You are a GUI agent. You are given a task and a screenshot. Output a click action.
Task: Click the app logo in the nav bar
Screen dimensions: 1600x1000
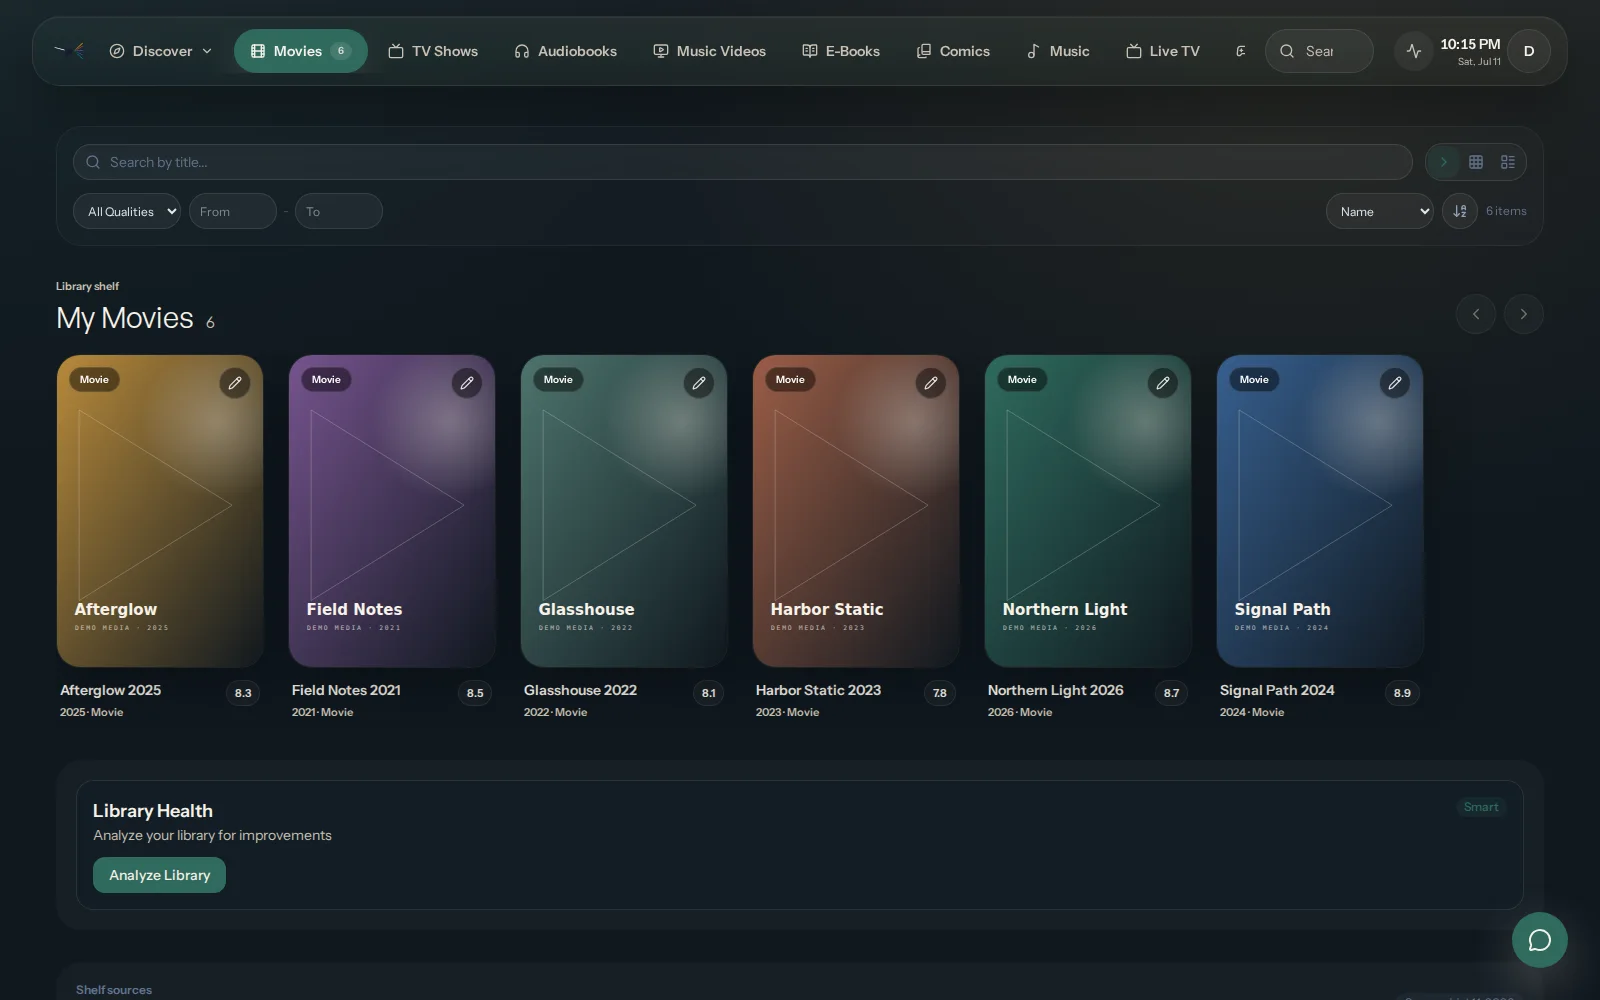pos(70,50)
